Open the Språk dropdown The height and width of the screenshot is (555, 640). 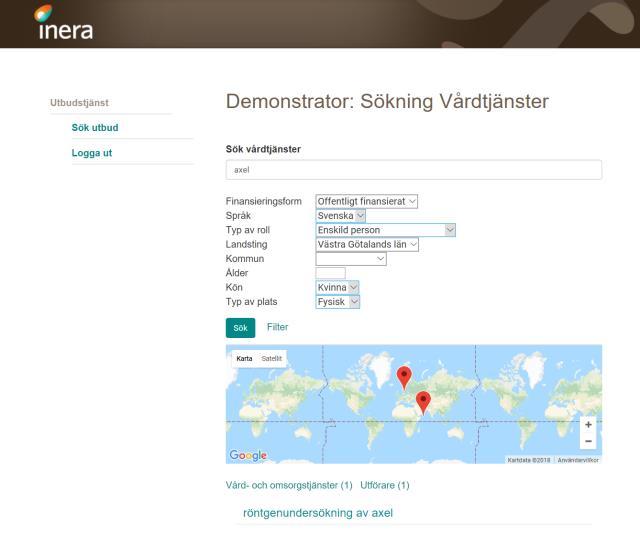pyautogui.click(x=340, y=215)
